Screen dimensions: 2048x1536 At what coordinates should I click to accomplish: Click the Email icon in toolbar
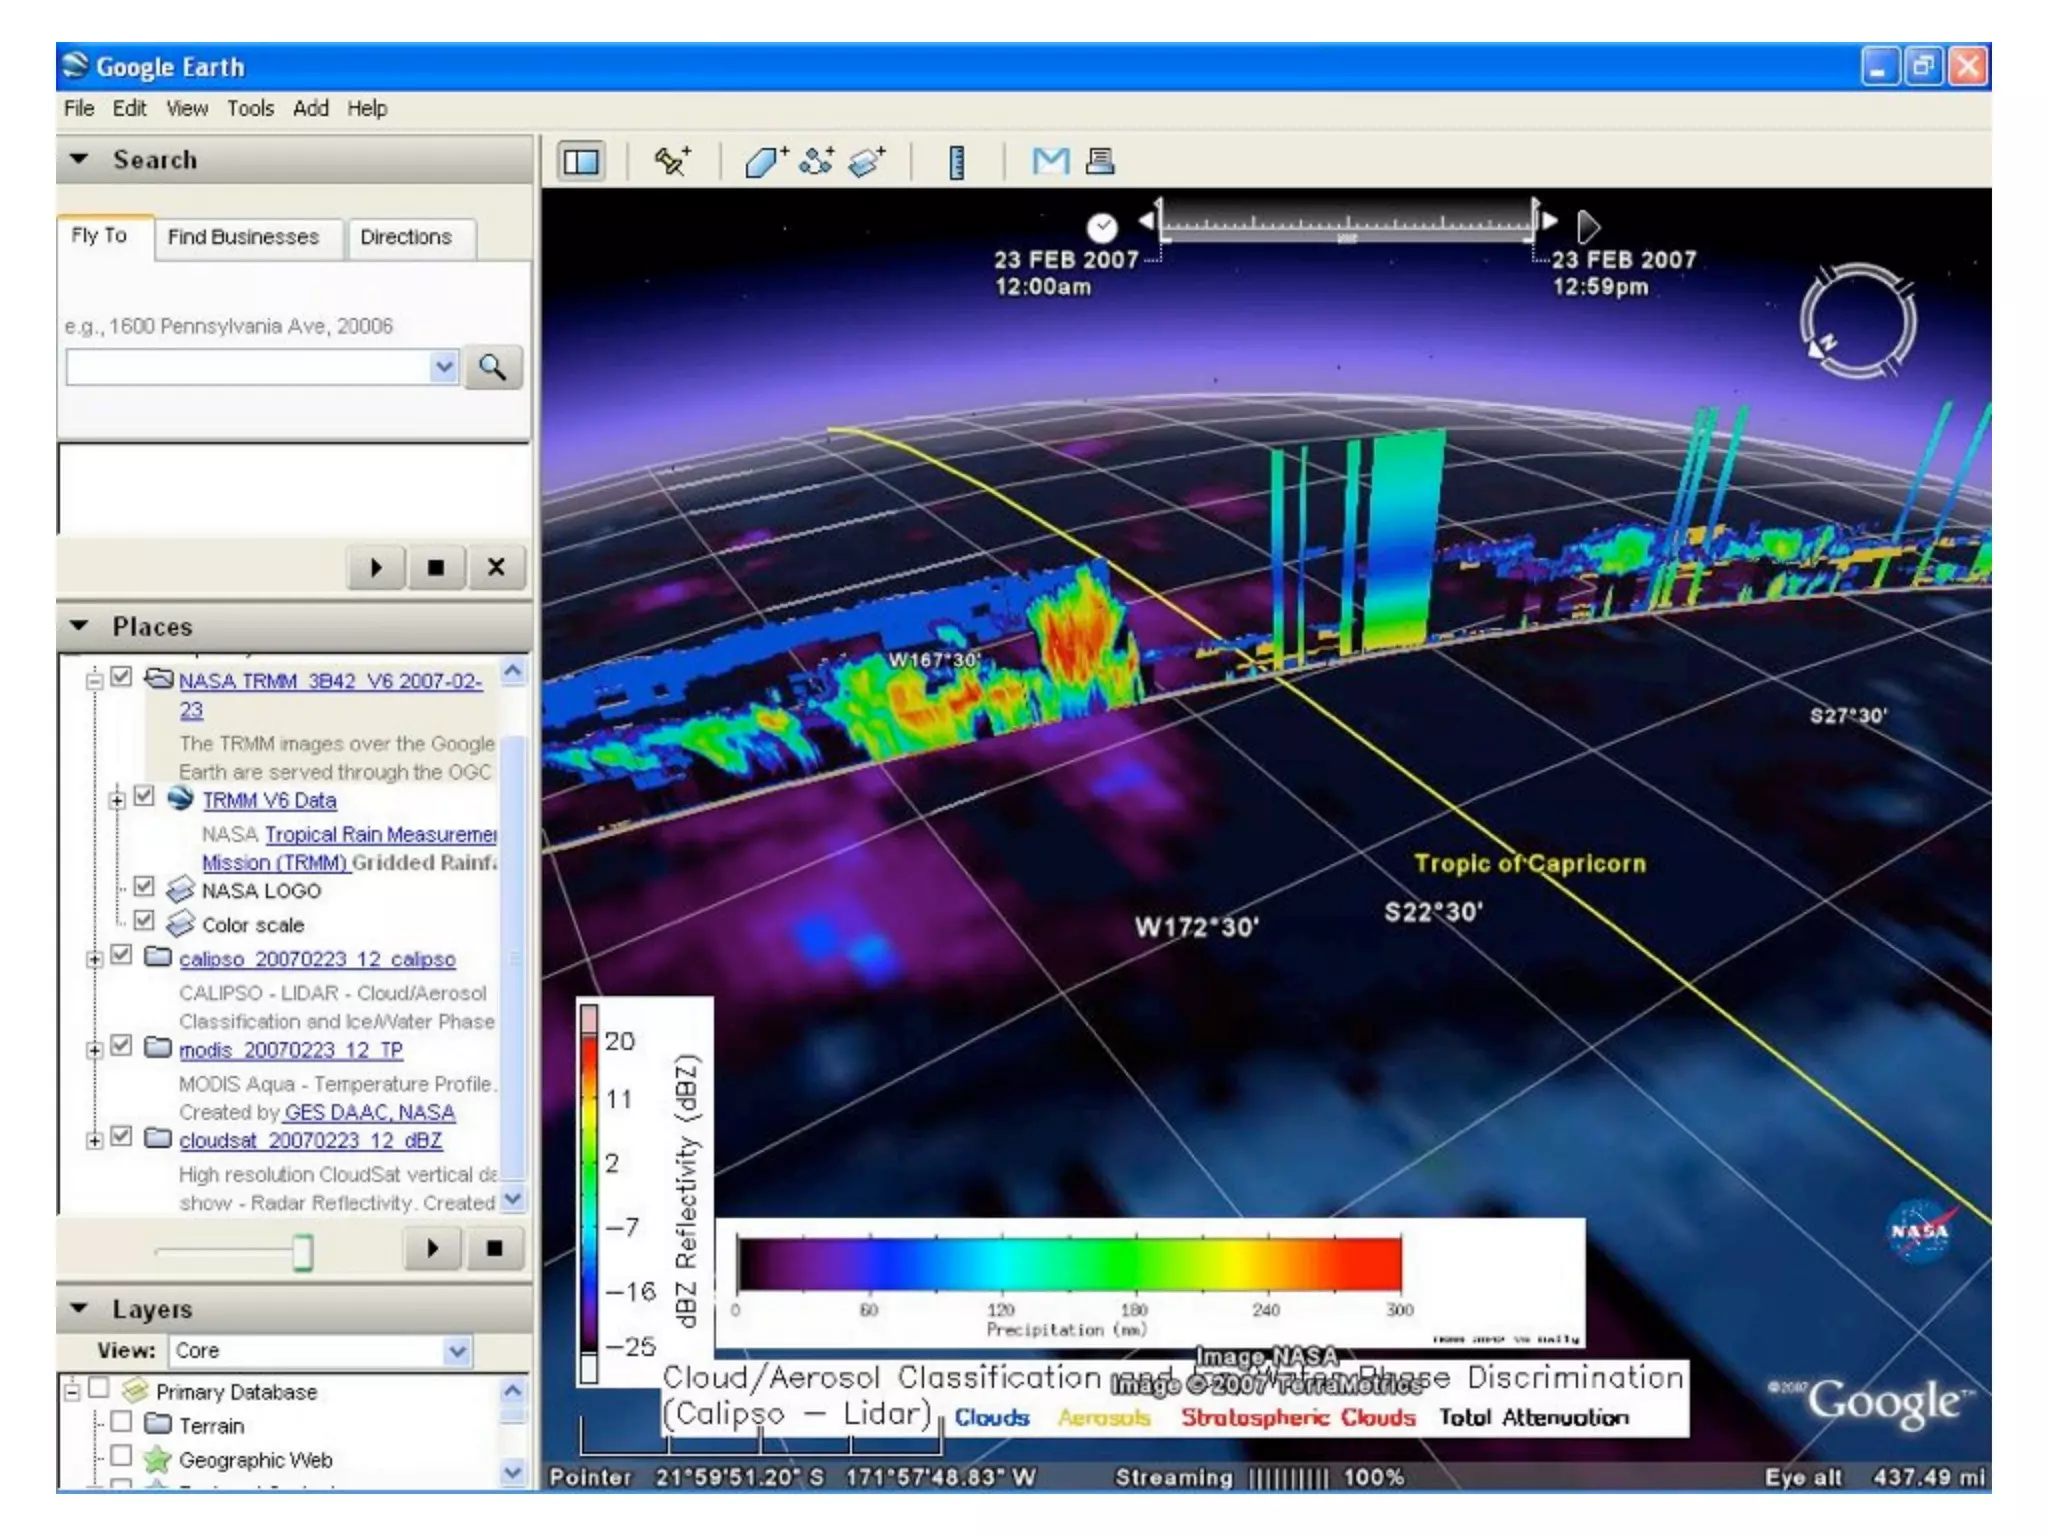(1050, 161)
